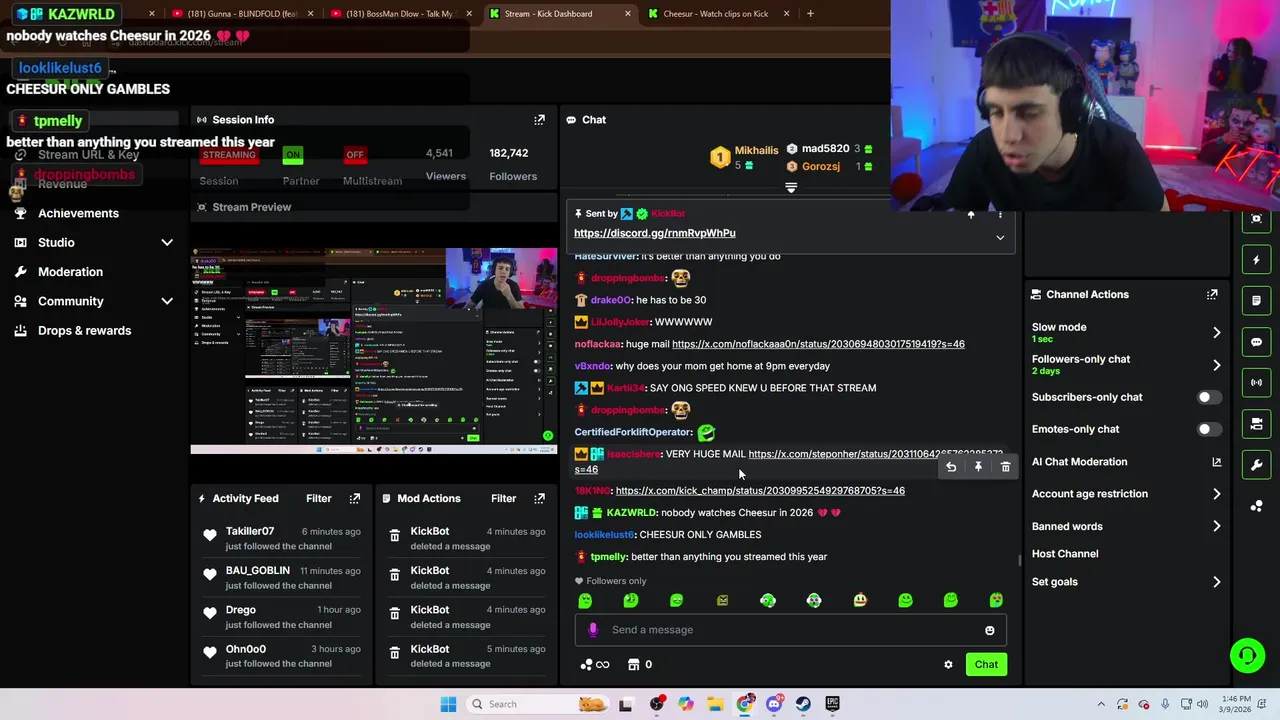Click the lightning bolt quick actions icon
The width and height of the screenshot is (1280, 720).
1257,260
